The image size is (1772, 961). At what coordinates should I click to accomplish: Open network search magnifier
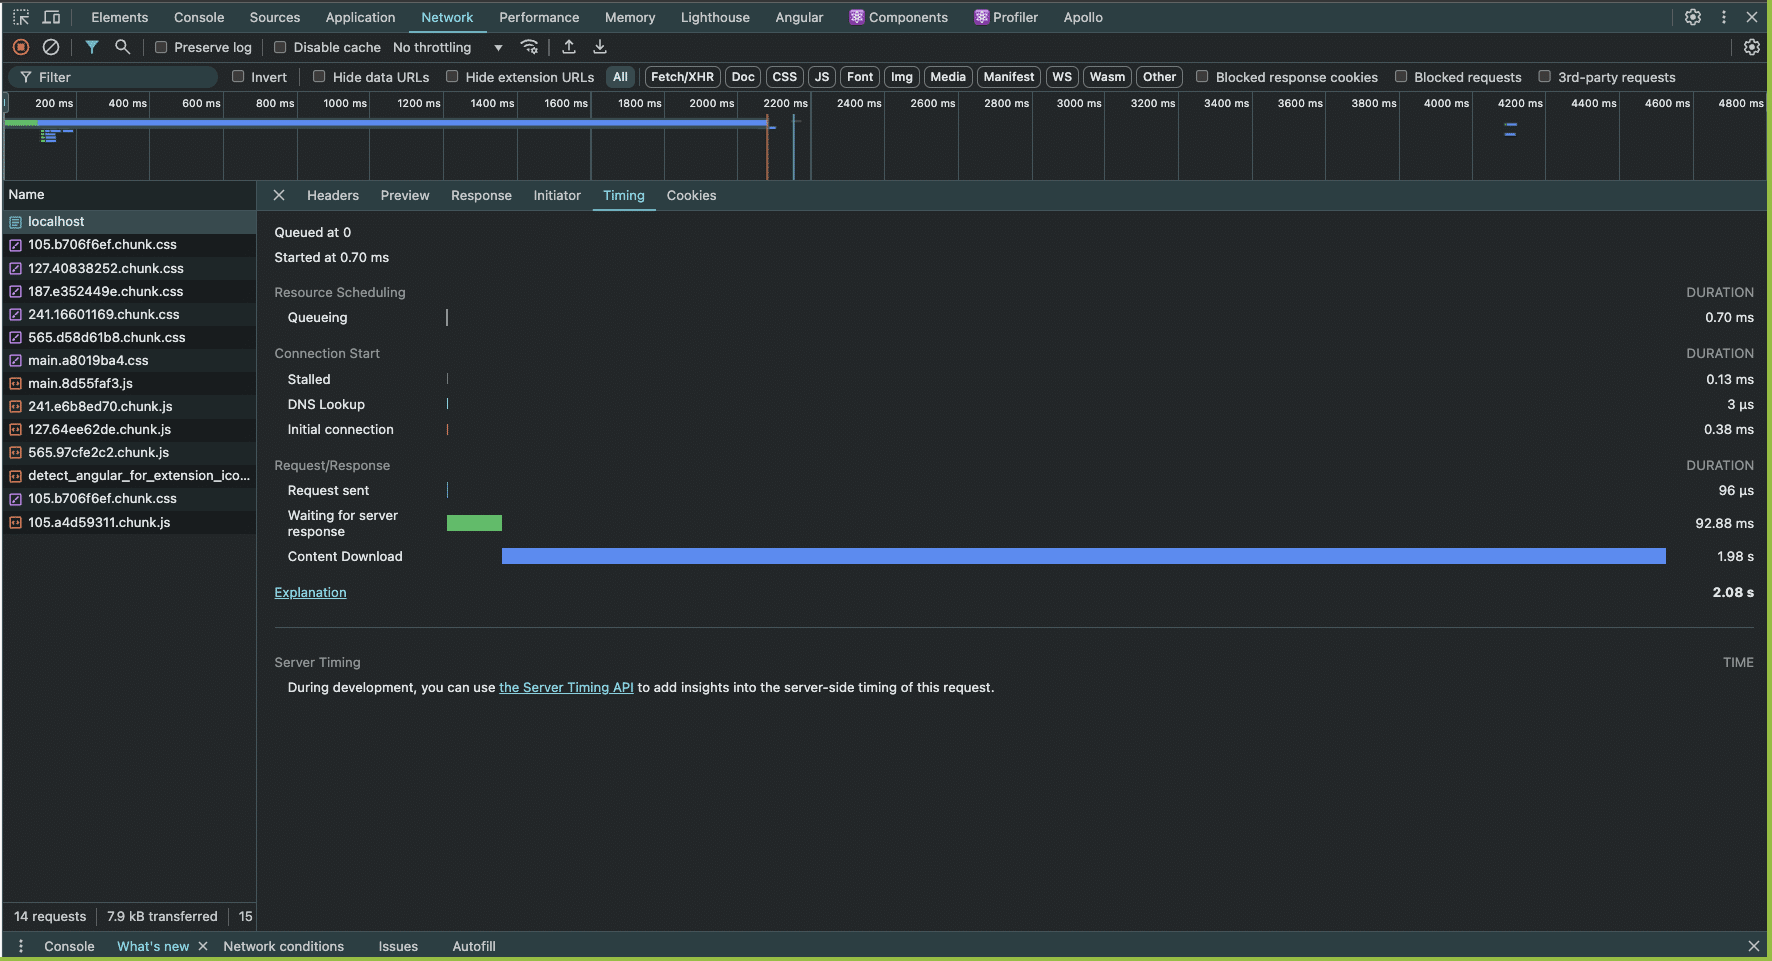click(122, 47)
